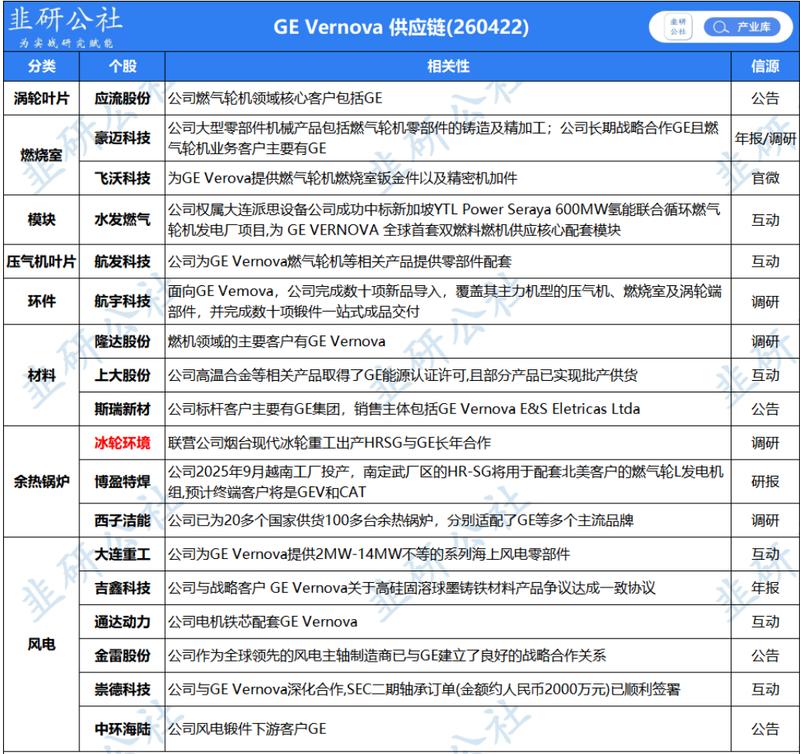The height and width of the screenshot is (754, 800).
Task: Select the red 冰轮环境 stock name
Action: [122, 443]
